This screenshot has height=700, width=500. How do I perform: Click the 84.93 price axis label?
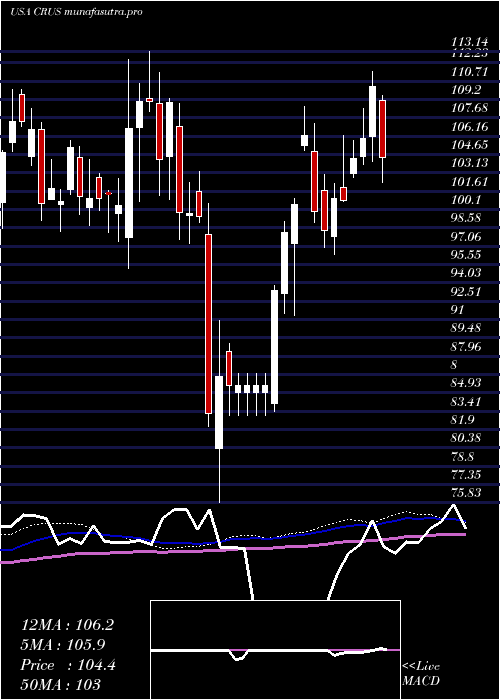point(466,383)
